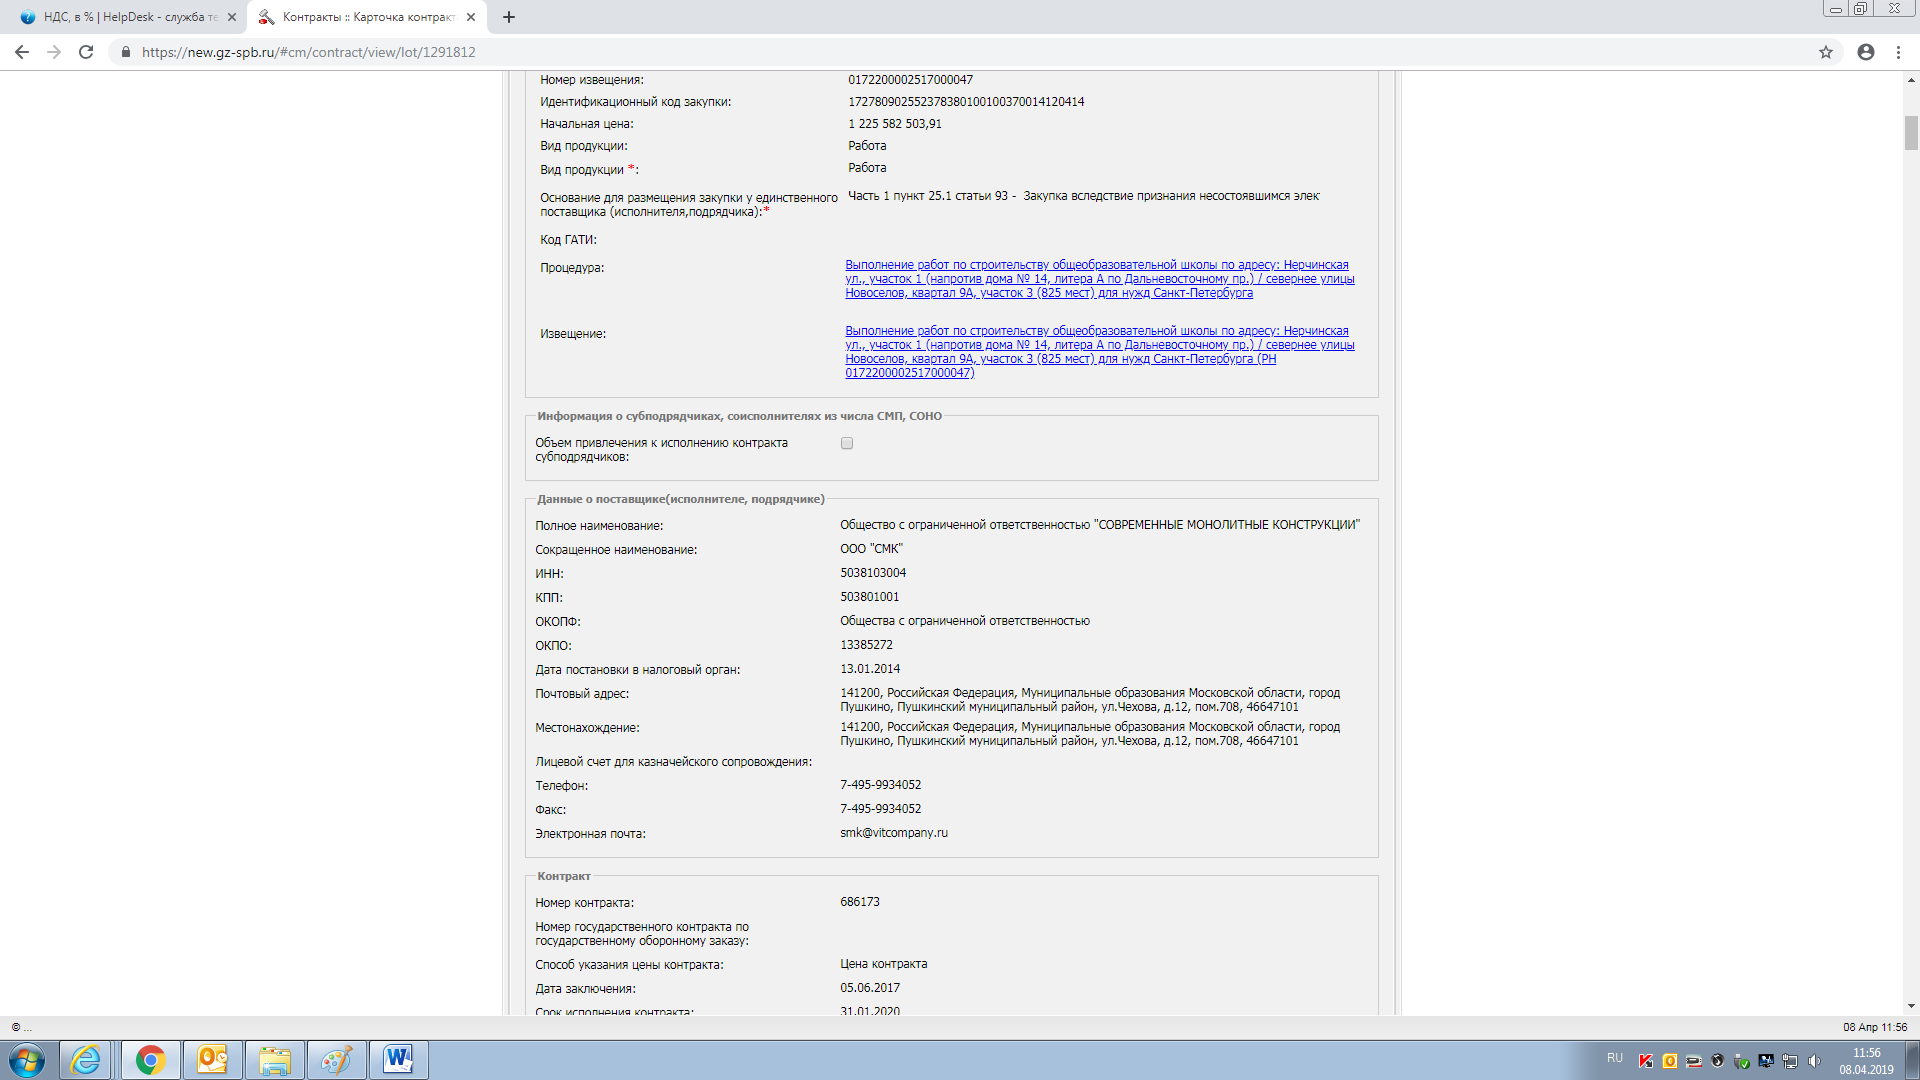The image size is (1920, 1080).
Task: Toggle the subcontractors involvement checkbox
Action: [x=847, y=443]
